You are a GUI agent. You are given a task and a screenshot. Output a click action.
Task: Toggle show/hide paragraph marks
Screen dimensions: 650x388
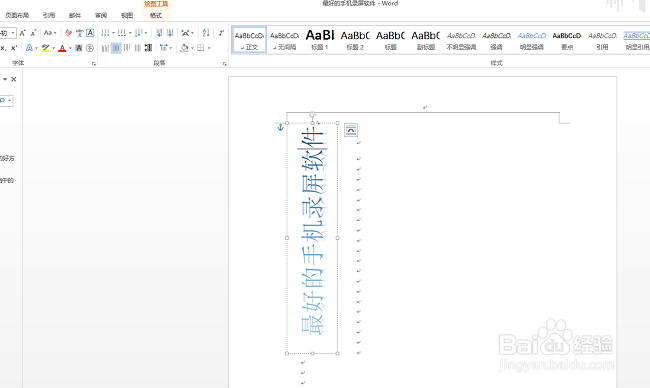pos(221,33)
